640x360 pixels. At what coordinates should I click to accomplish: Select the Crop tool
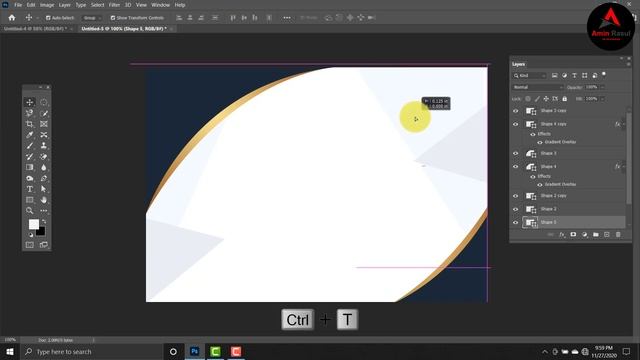(29, 124)
